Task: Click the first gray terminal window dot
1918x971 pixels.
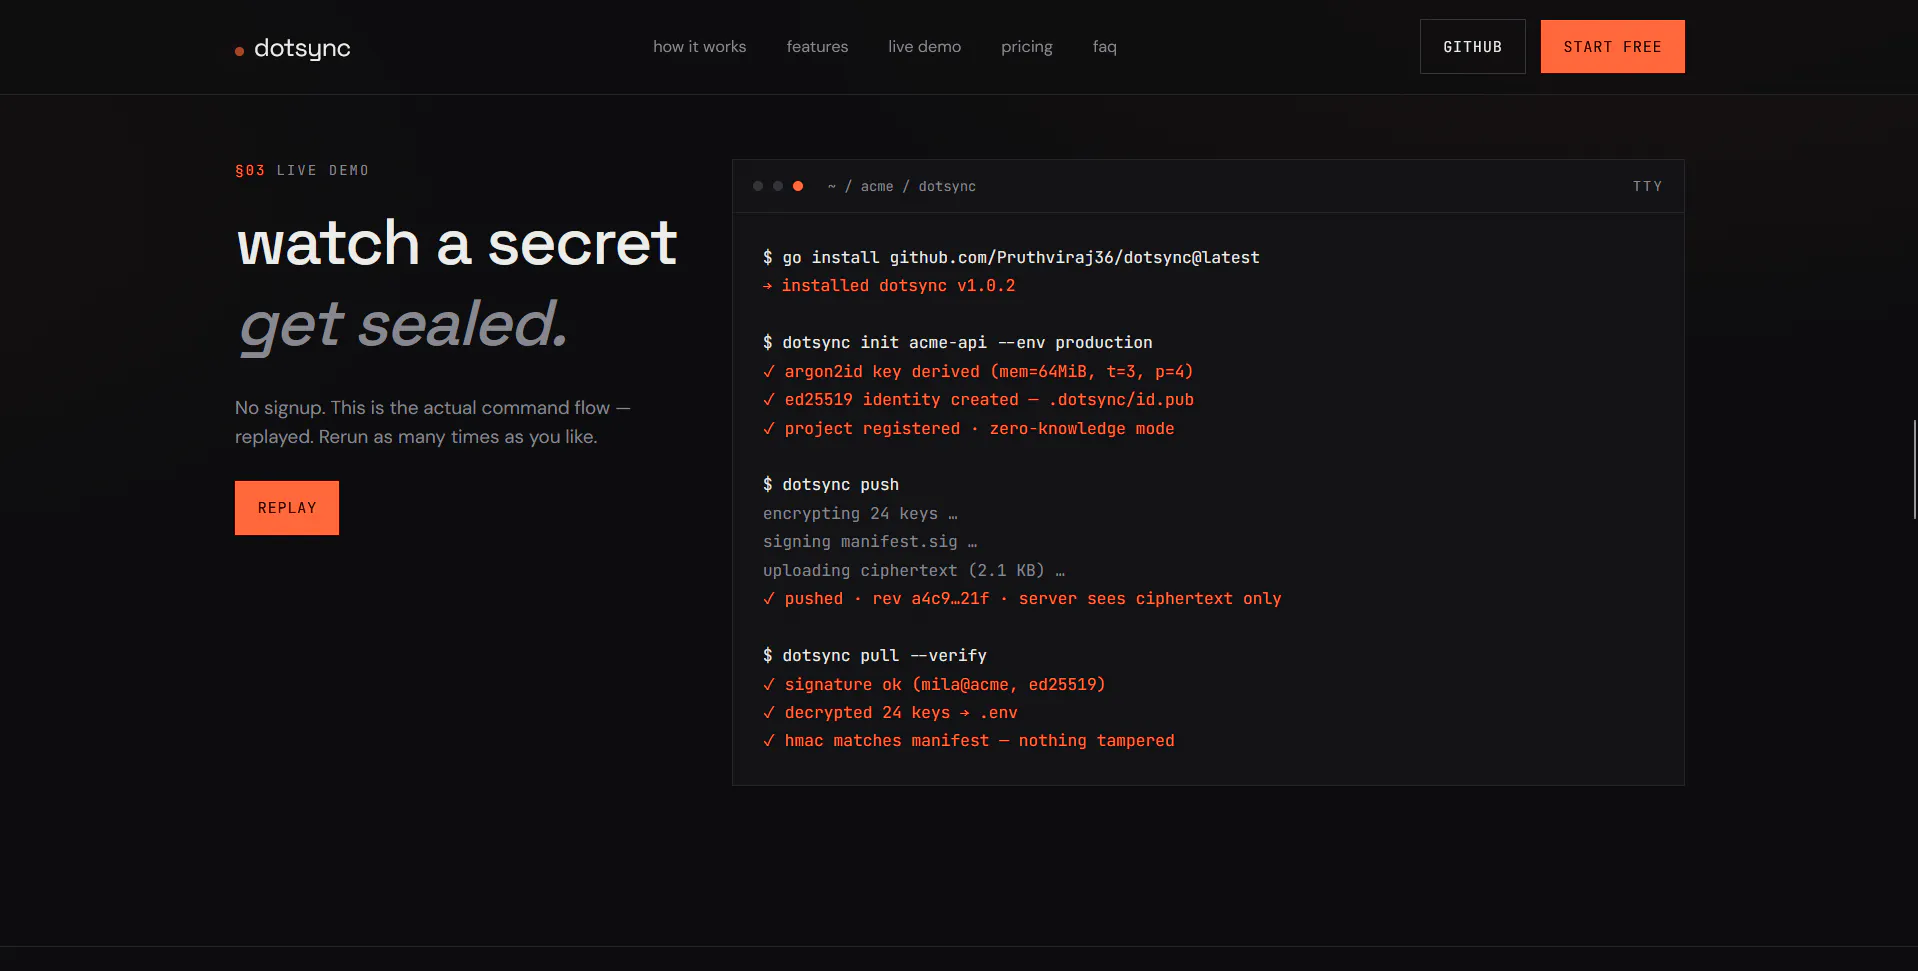Action: pyautogui.click(x=758, y=186)
